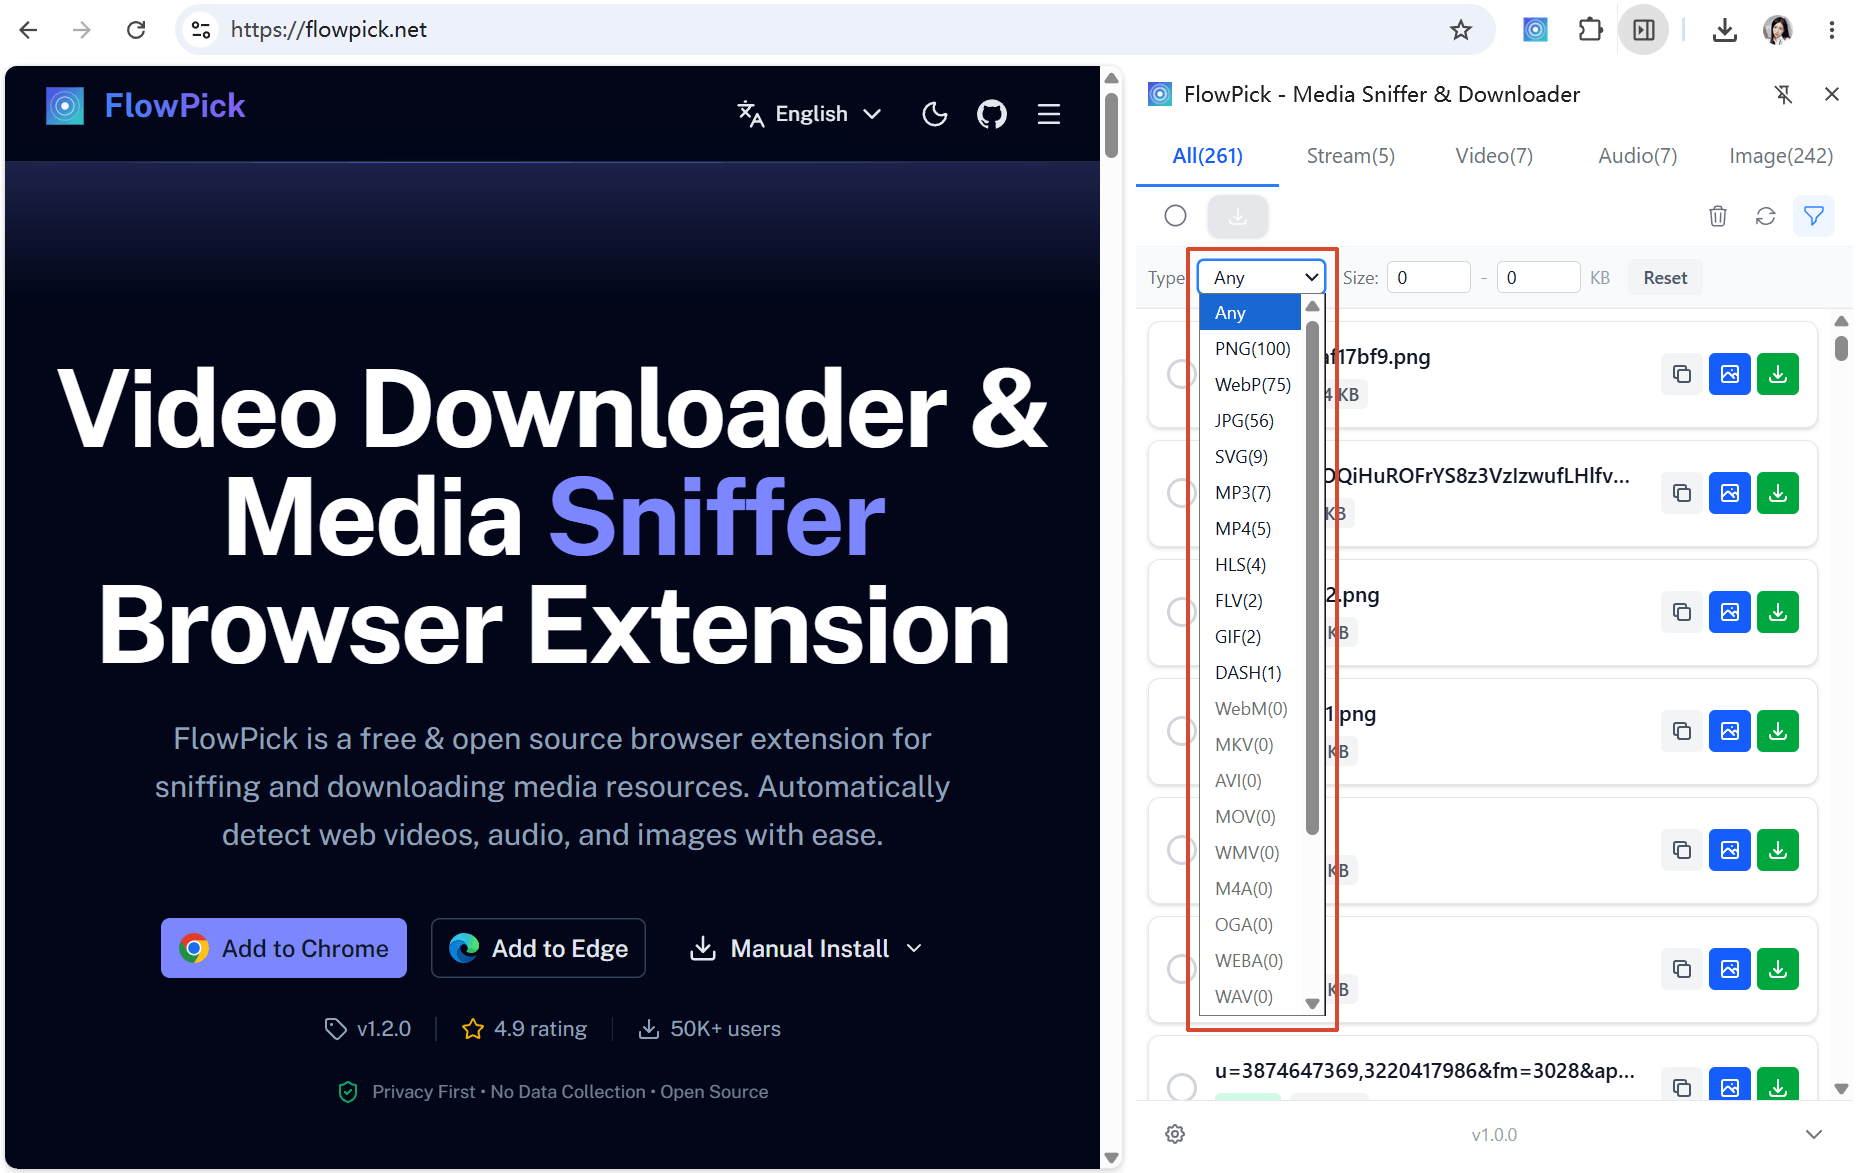
Task: Download the QiHuROFrYS8z3 item
Action: click(x=1778, y=493)
